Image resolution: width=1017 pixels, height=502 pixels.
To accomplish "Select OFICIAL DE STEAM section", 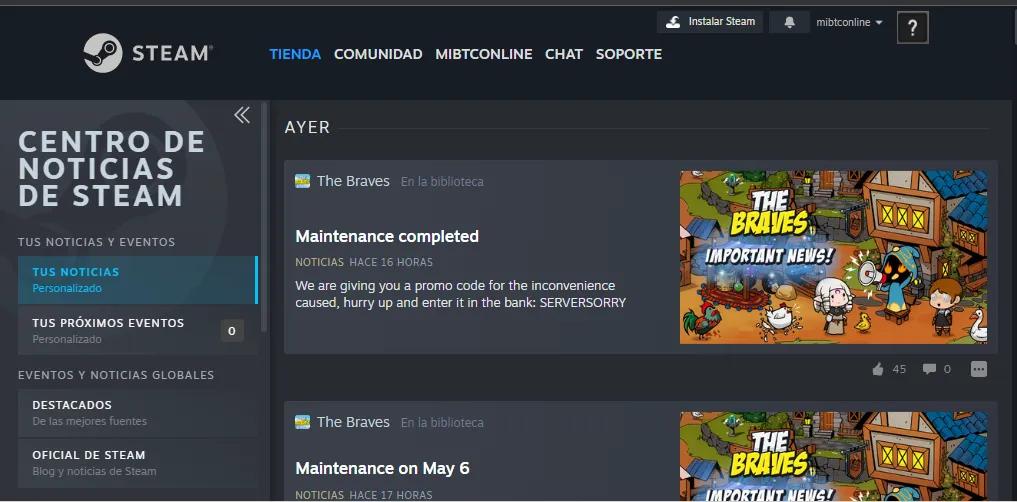I will point(138,463).
